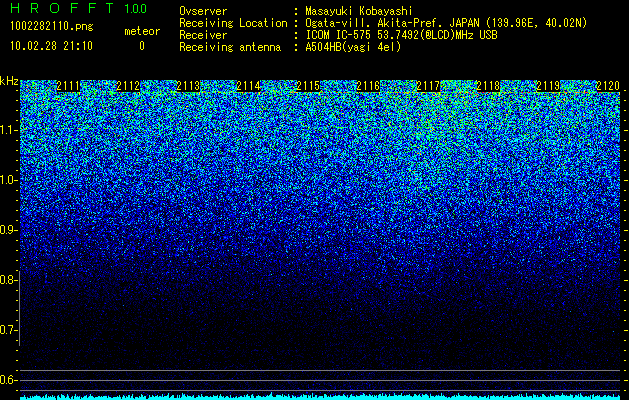Click the 0.6 kHz axis tick label
Viewport: 629px width, 400px height.
pyautogui.click(x=7, y=380)
